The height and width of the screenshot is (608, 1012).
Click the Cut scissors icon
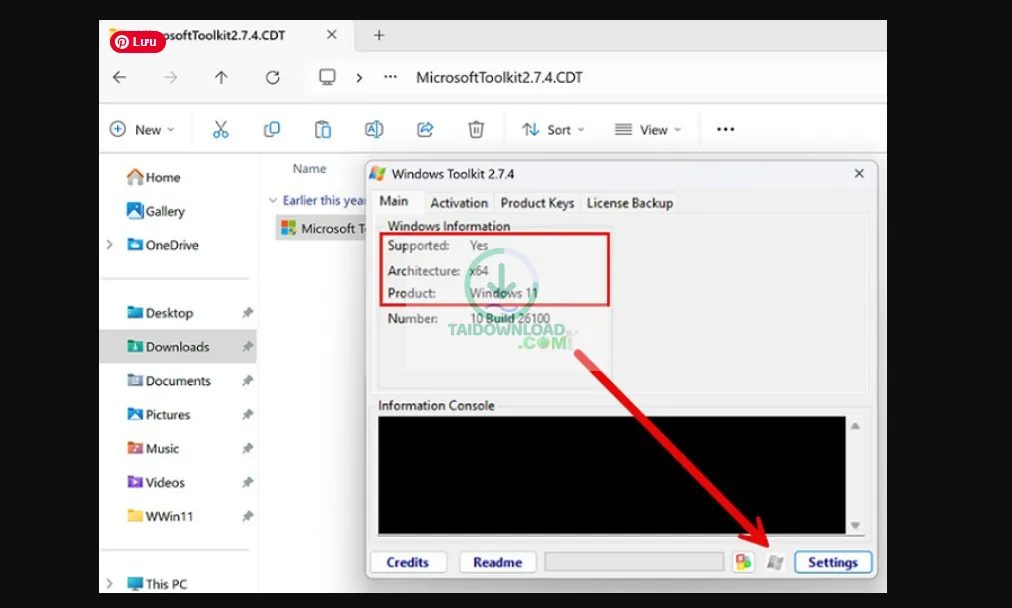point(221,129)
